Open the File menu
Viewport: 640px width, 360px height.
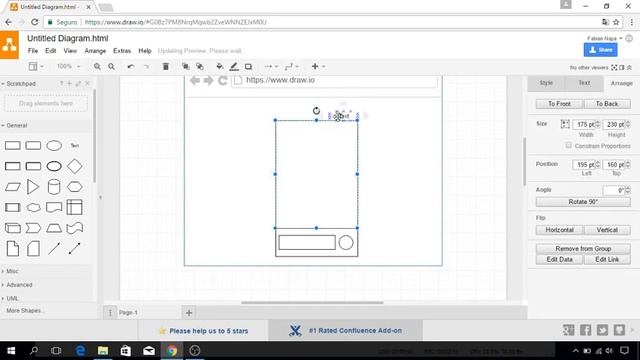33,51
